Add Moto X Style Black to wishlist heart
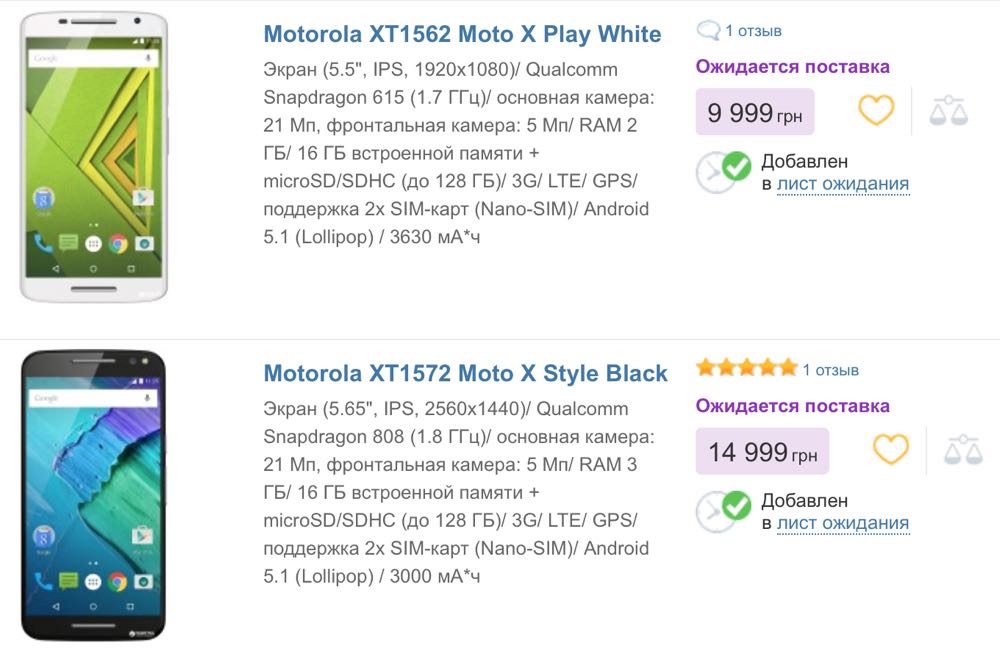Viewport: 1000px width, 651px height. [x=890, y=450]
